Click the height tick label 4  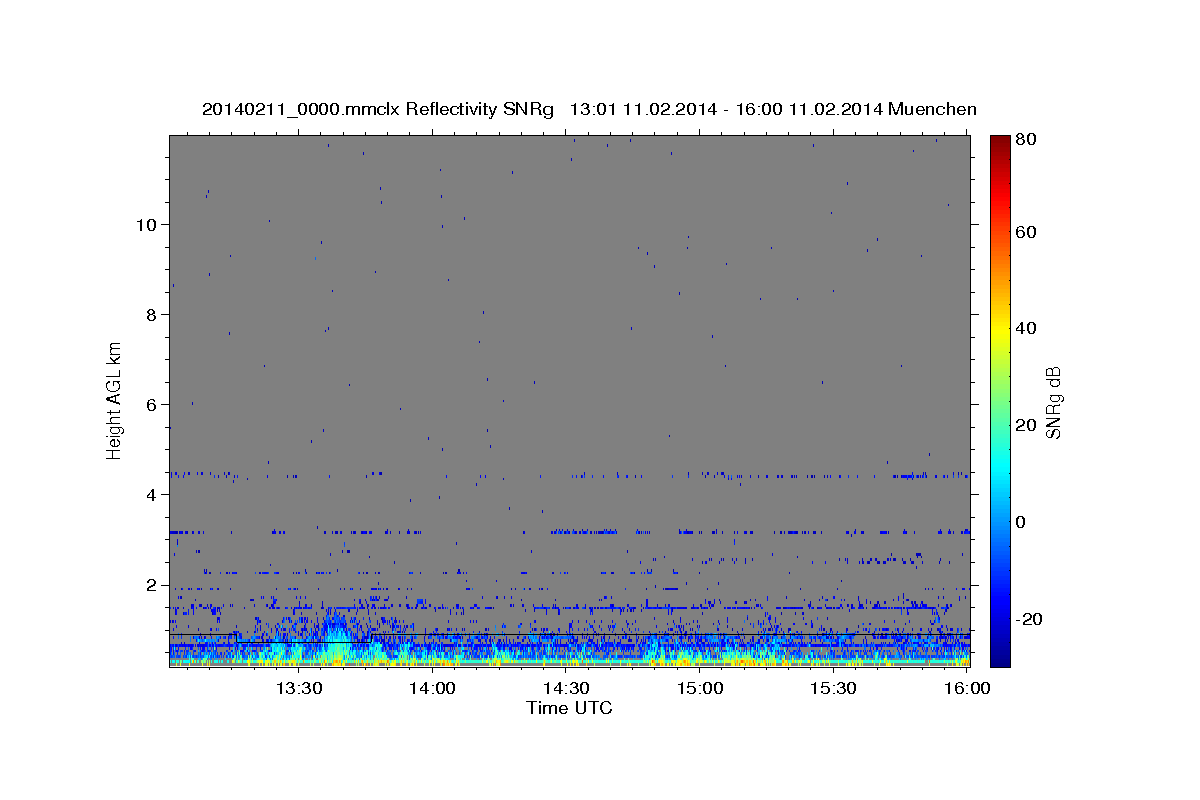pos(151,495)
